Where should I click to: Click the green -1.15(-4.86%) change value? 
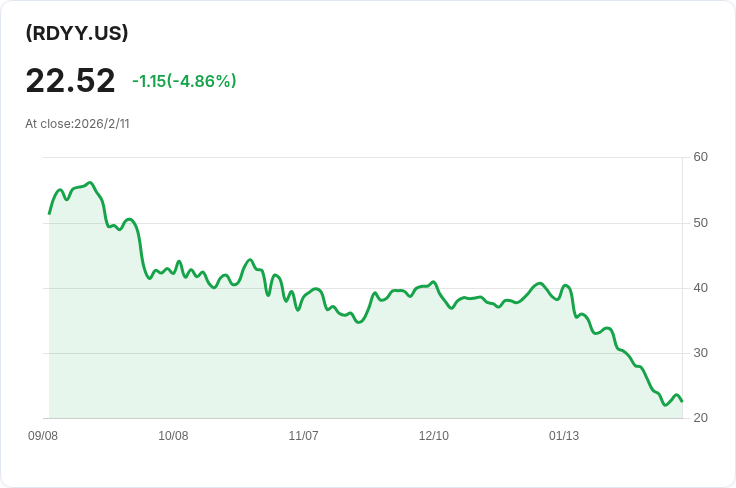184,81
